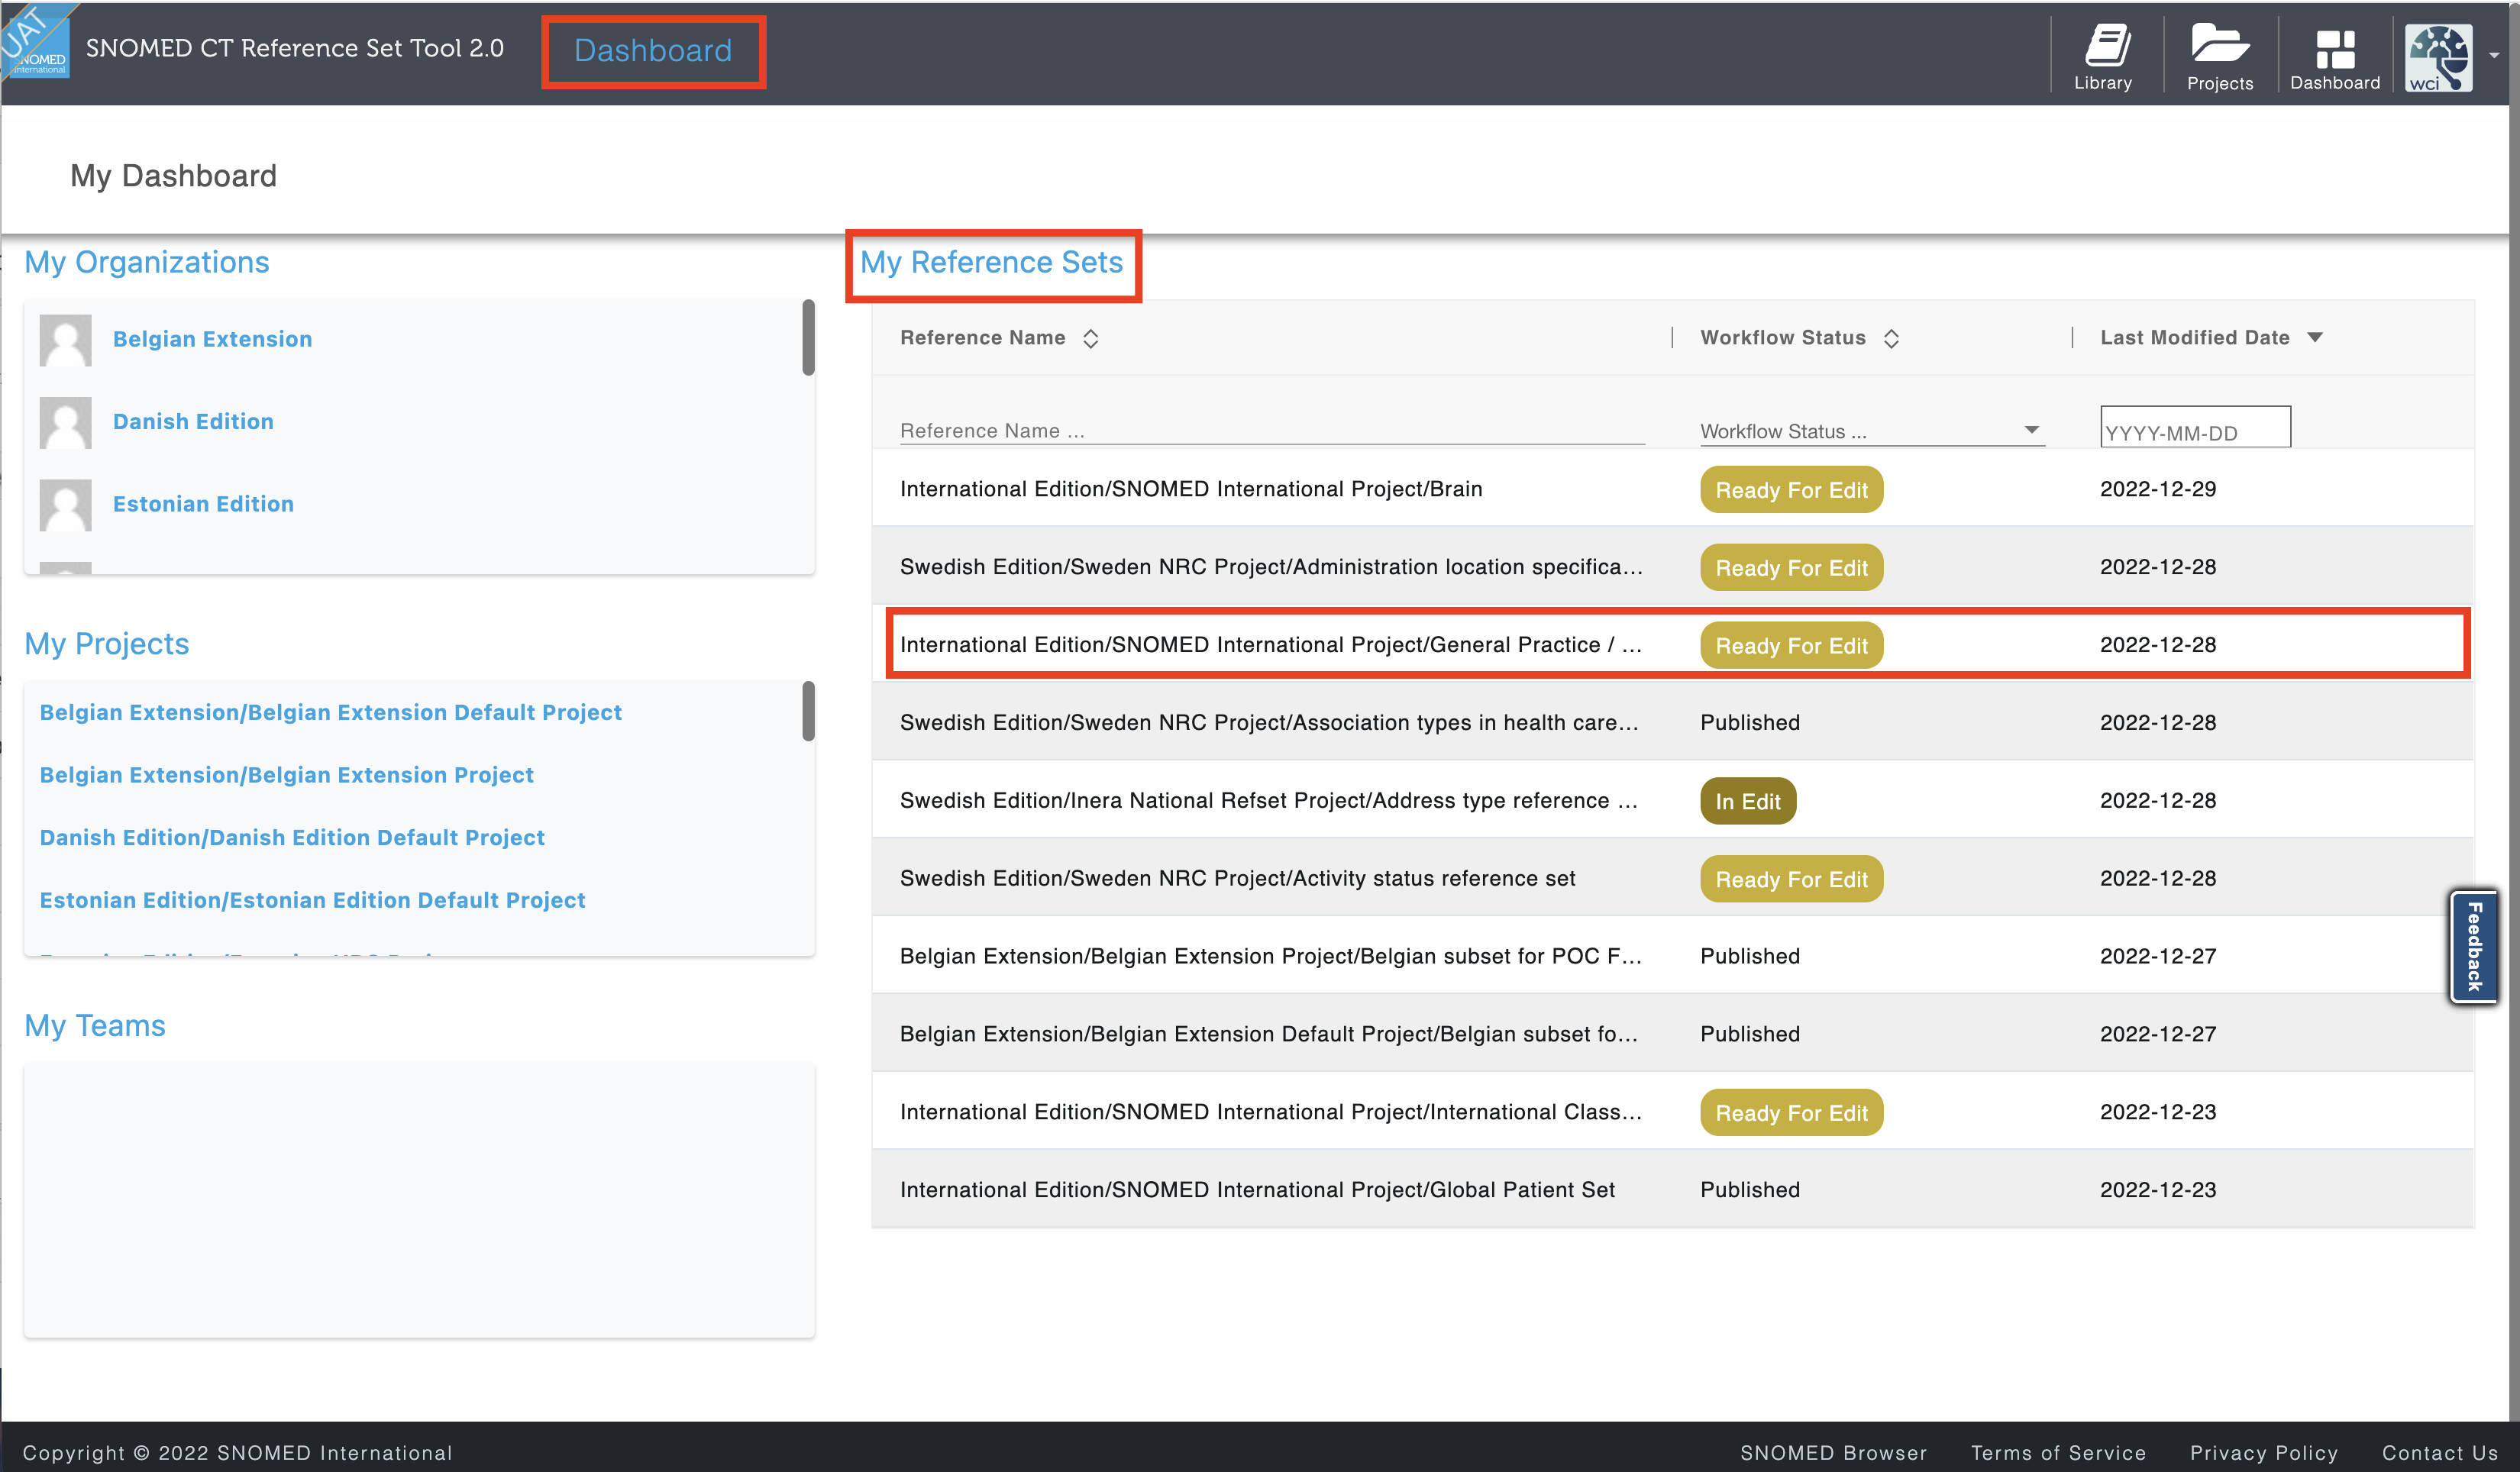Open SNOMED Browser footer link
The height and width of the screenshot is (1472, 2520).
[x=1833, y=1453]
